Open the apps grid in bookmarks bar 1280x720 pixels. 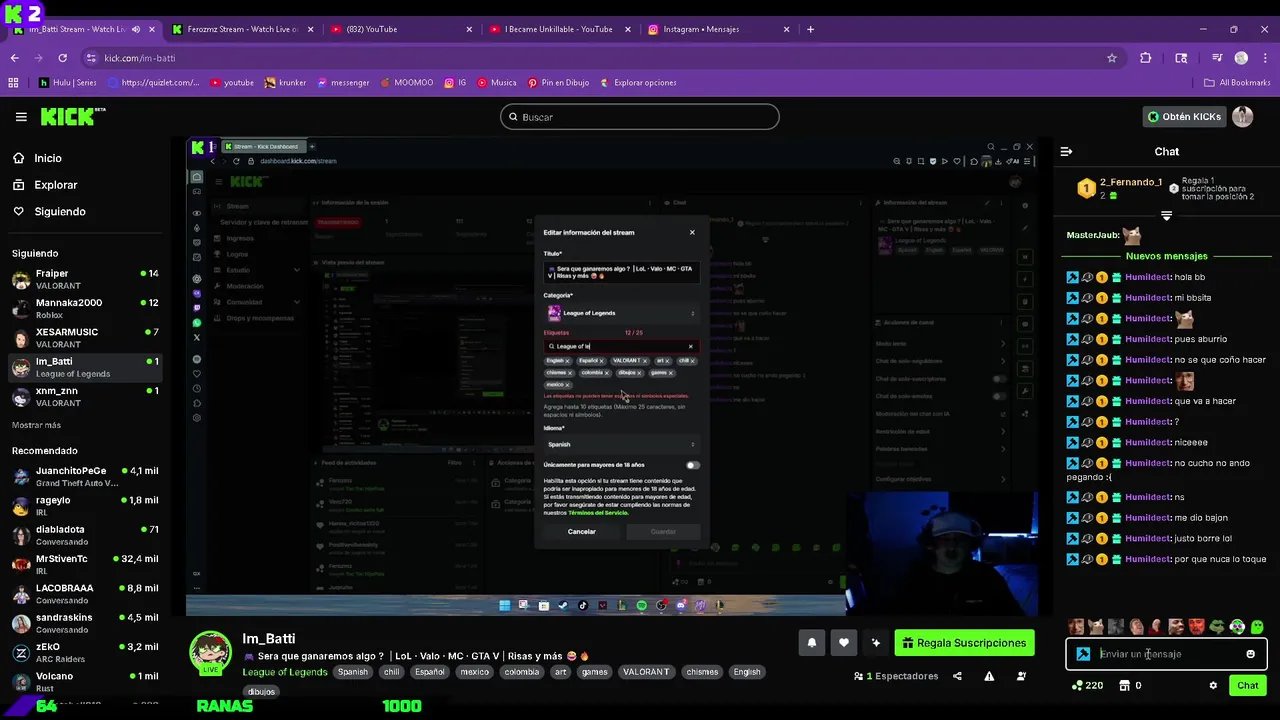click(x=13, y=83)
